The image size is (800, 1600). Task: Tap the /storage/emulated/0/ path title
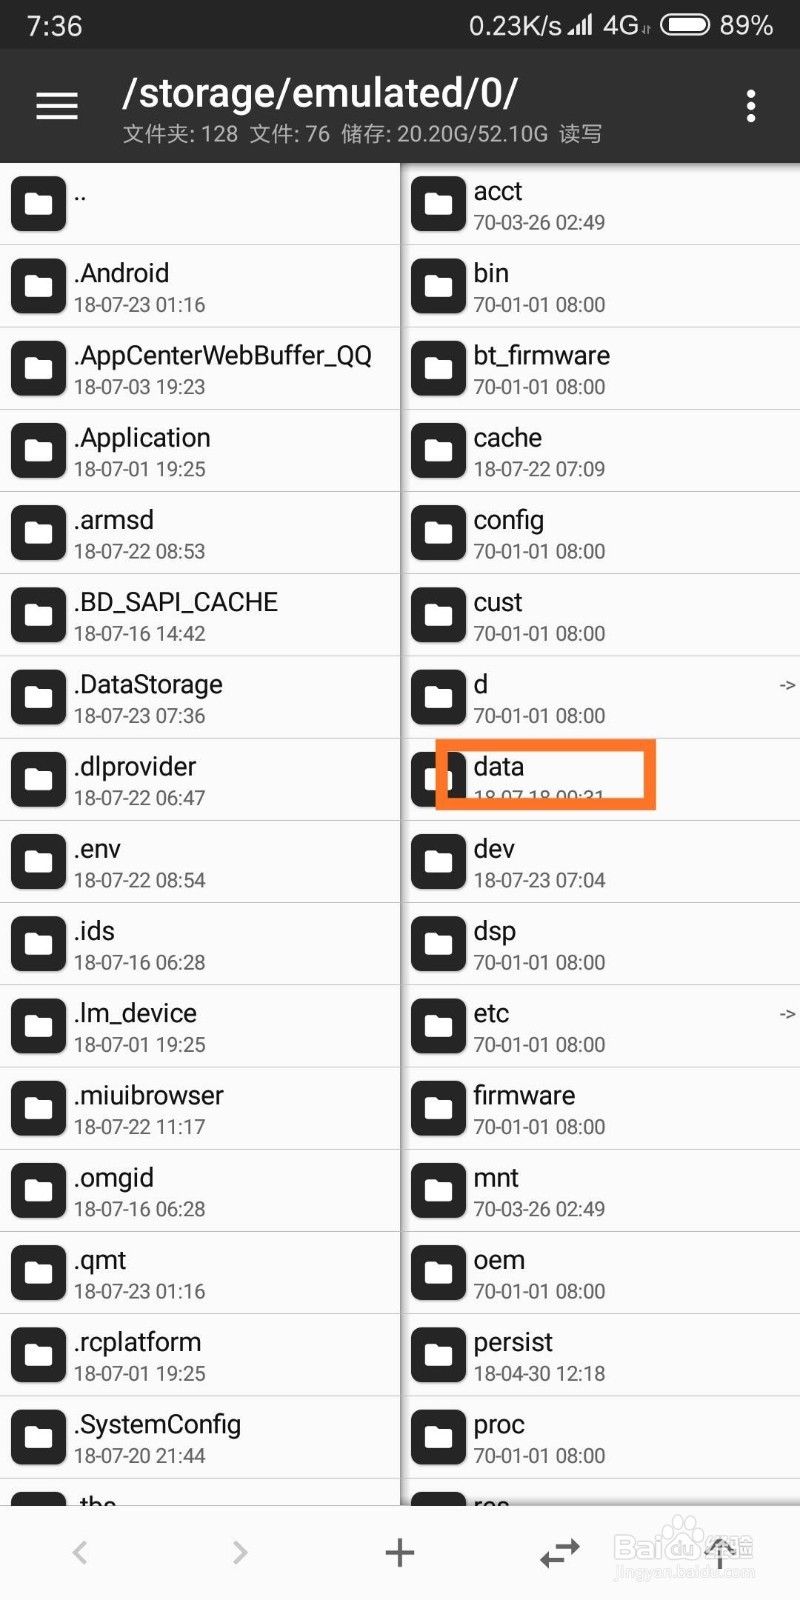coord(320,94)
